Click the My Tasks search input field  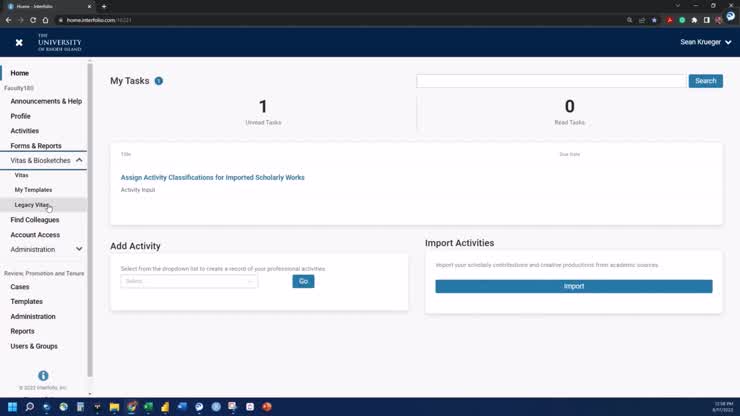(x=551, y=81)
